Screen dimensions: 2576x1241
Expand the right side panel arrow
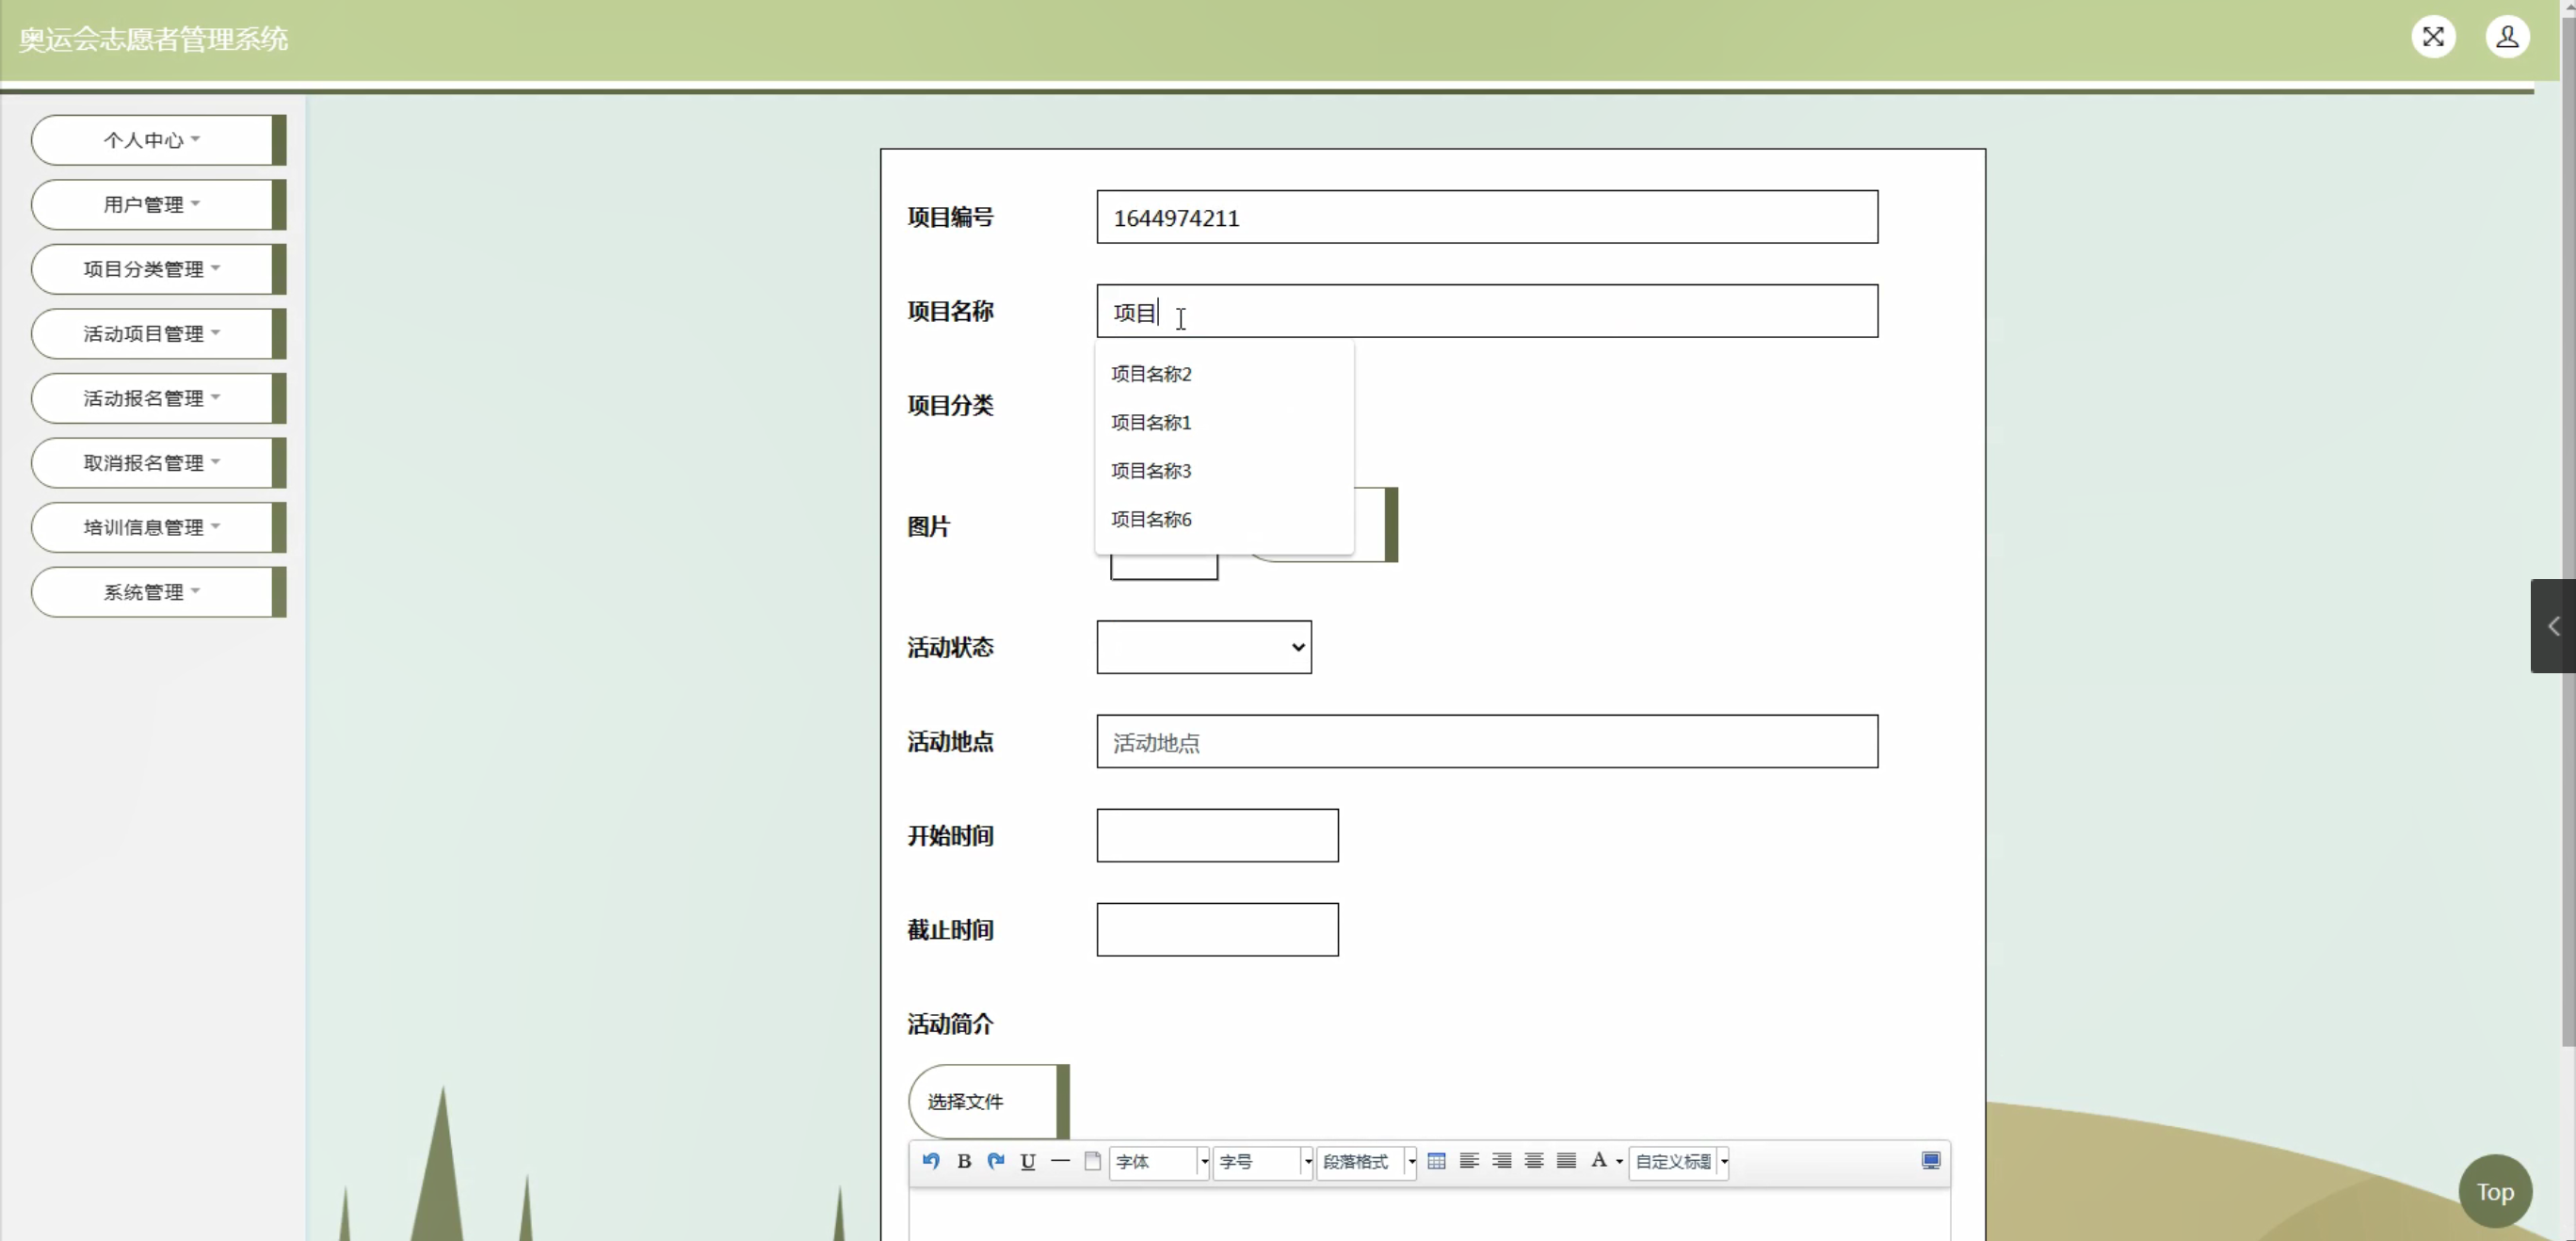2553,626
